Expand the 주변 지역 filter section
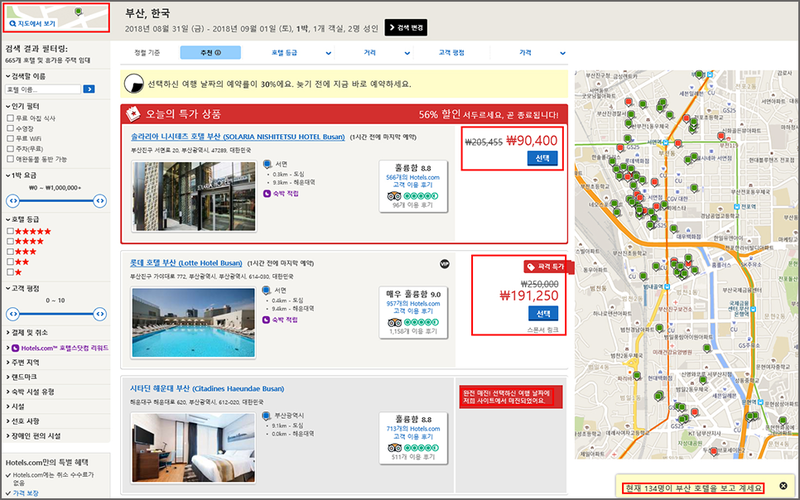 pos(30,361)
